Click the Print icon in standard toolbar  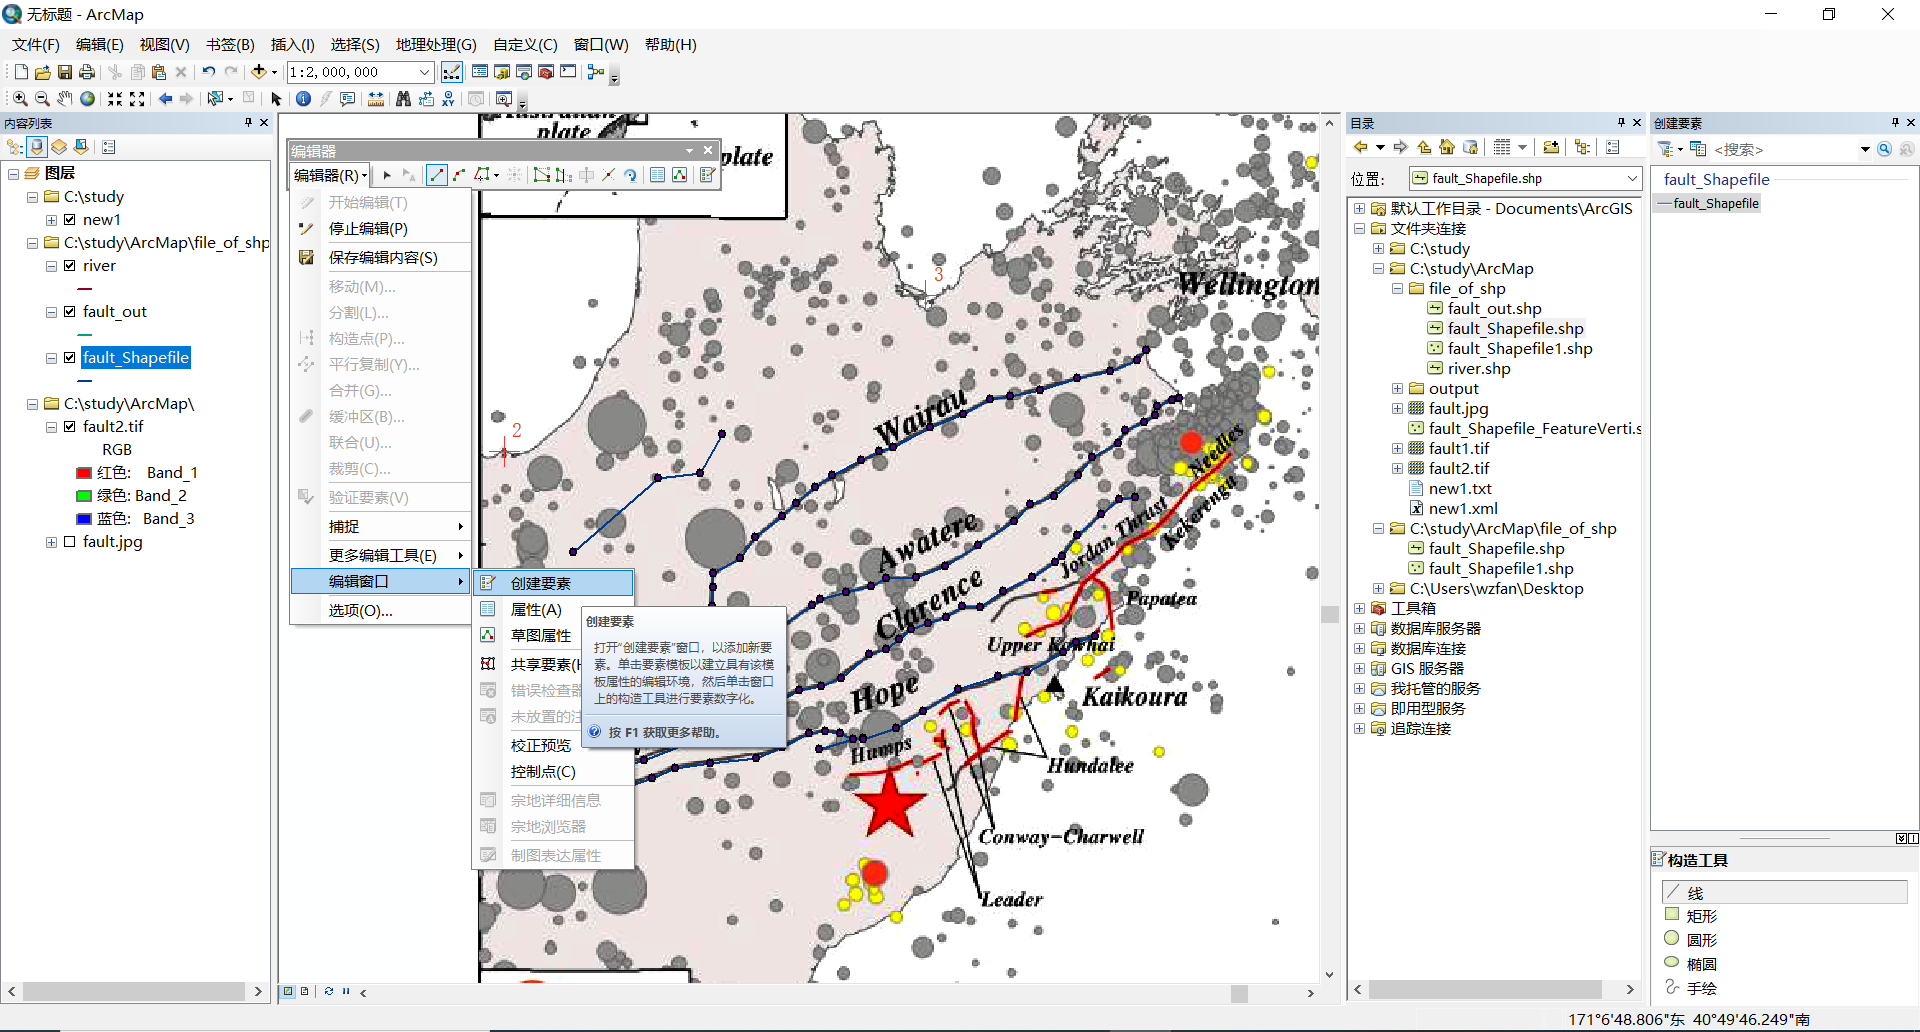coord(87,72)
